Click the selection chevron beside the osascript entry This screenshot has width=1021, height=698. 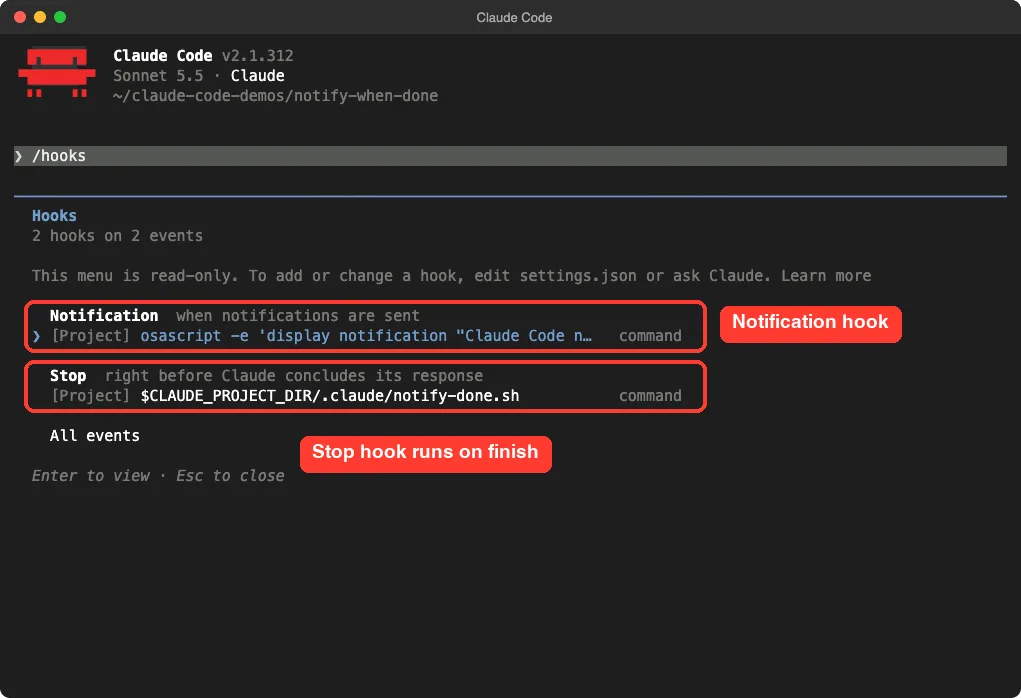[x=37, y=336]
